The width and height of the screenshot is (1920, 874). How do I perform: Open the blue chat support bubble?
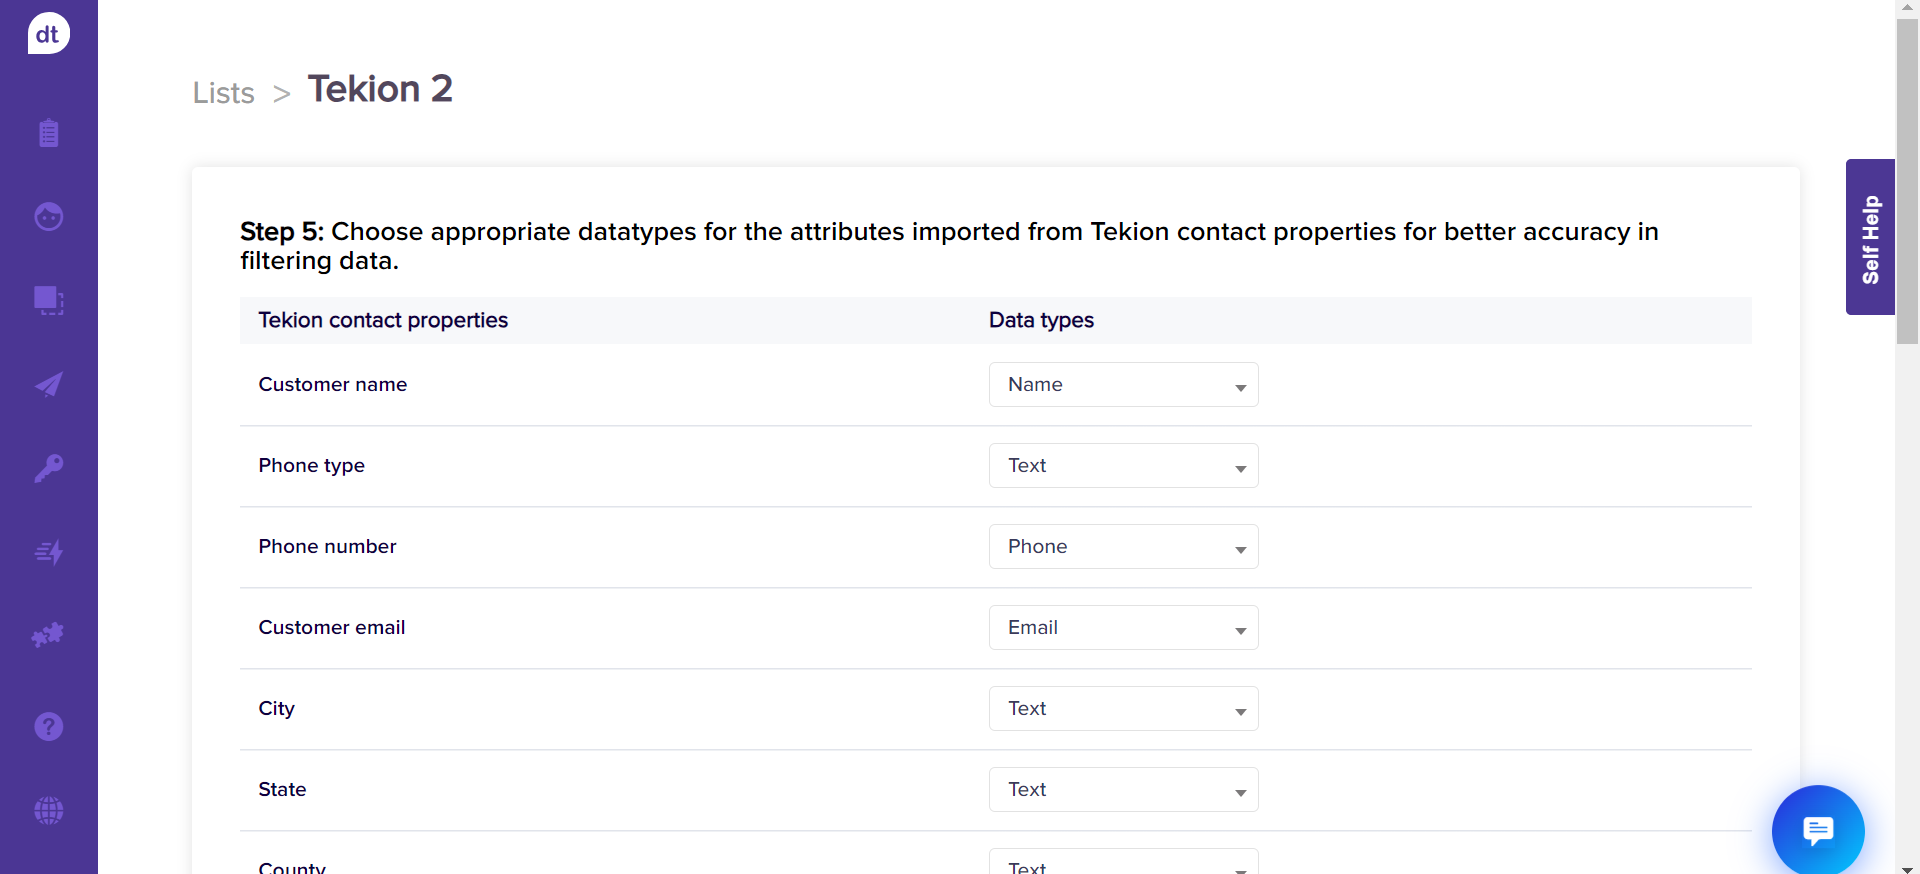(1817, 830)
